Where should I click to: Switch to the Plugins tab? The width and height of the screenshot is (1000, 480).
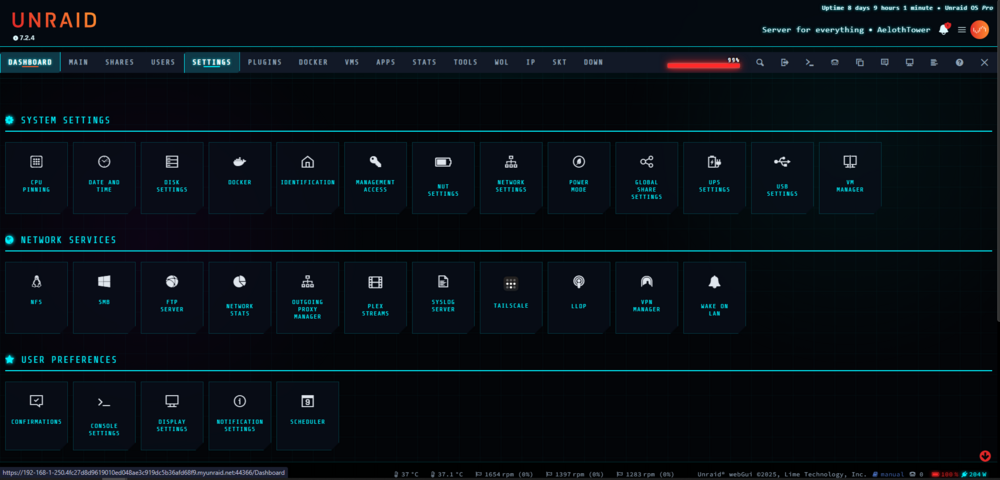point(265,62)
